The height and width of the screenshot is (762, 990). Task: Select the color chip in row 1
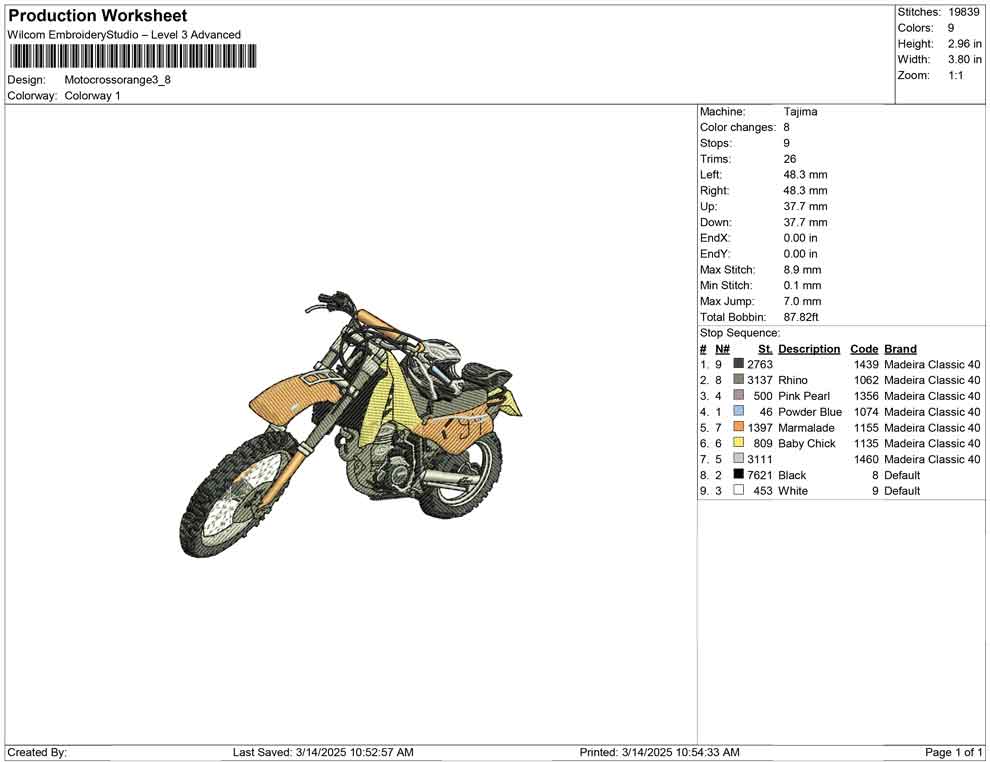[x=738, y=364]
